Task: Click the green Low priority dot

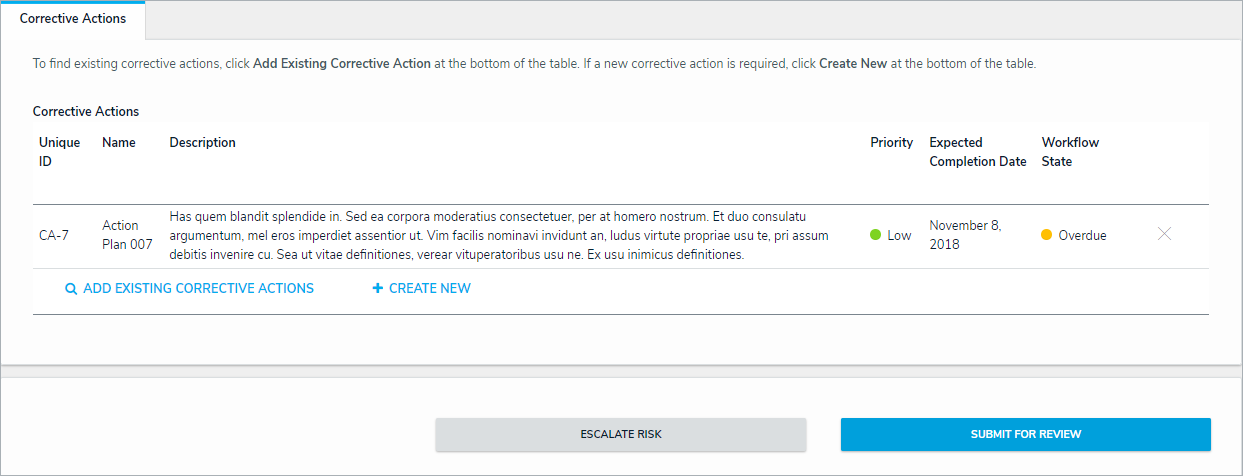Action: tap(875, 235)
